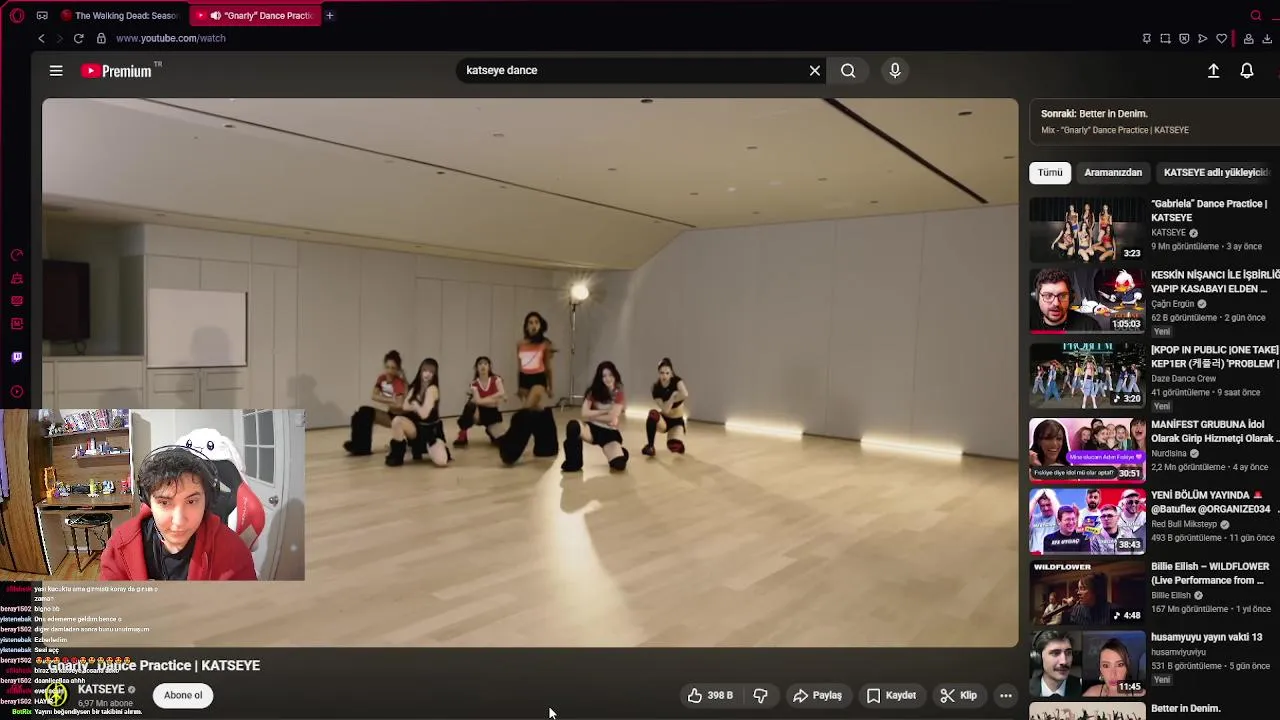
Task: Switch to the Gnarly Dance Practice tab
Action: [255, 15]
